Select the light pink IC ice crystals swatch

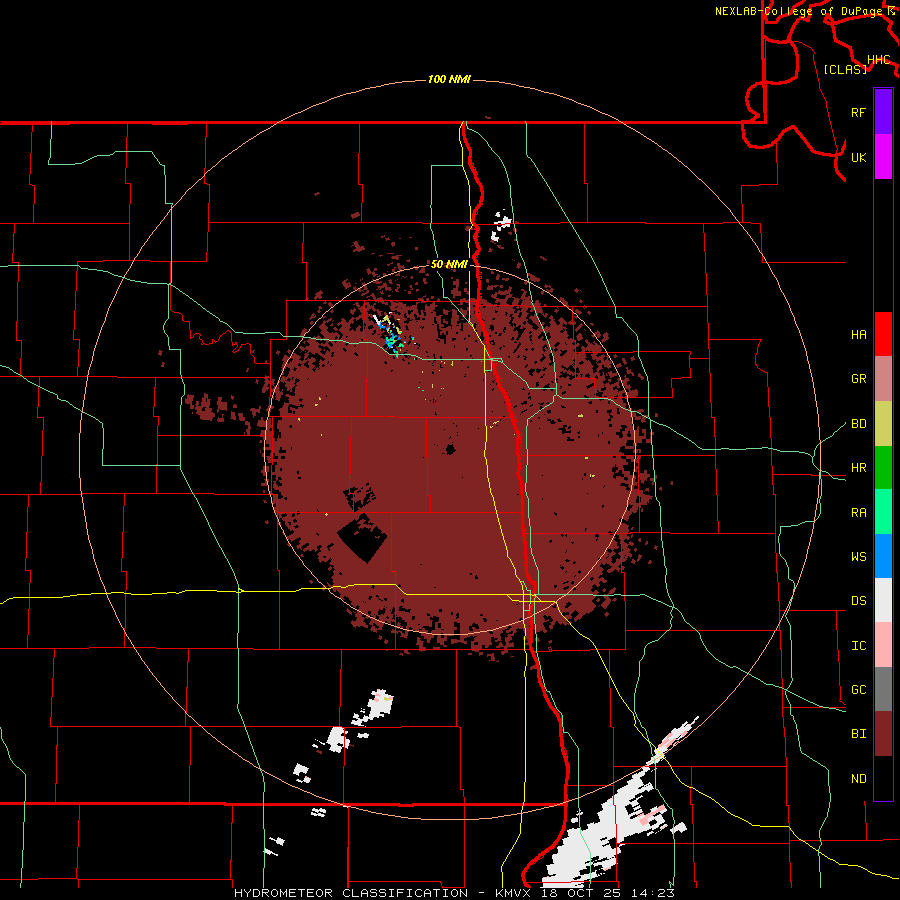click(883, 645)
